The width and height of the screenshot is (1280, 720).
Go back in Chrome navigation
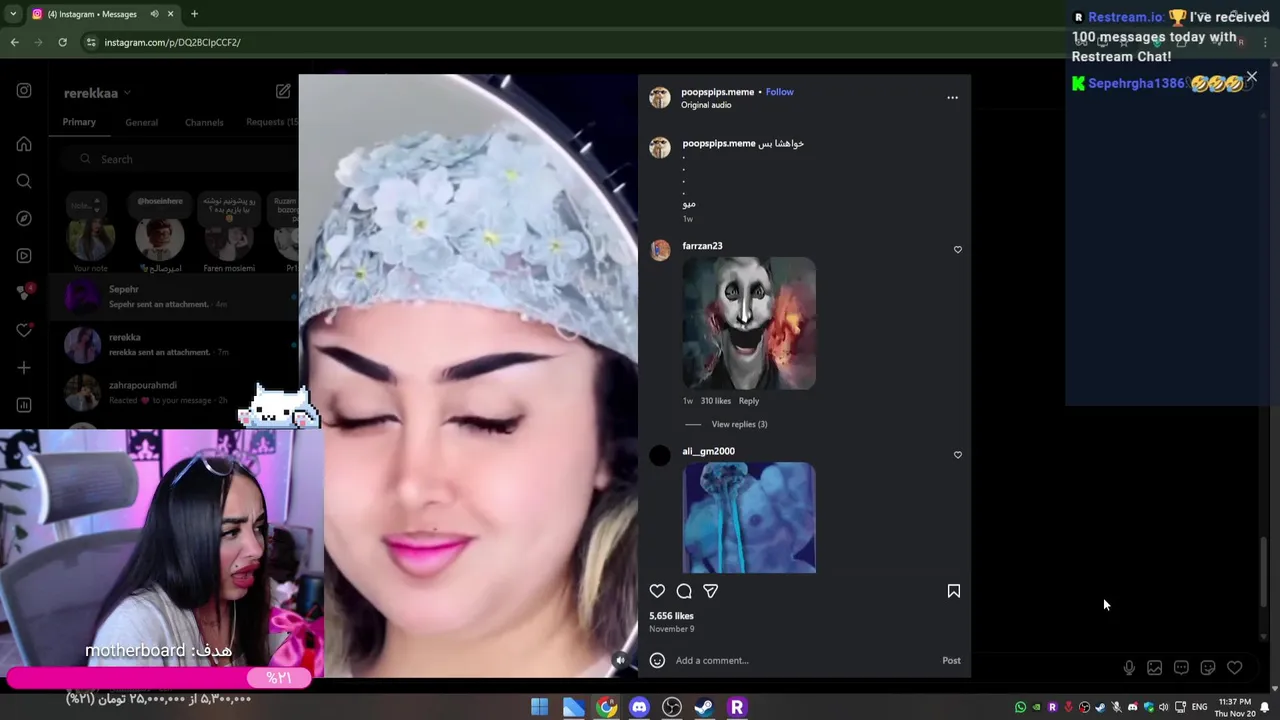click(x=14, y=42)
